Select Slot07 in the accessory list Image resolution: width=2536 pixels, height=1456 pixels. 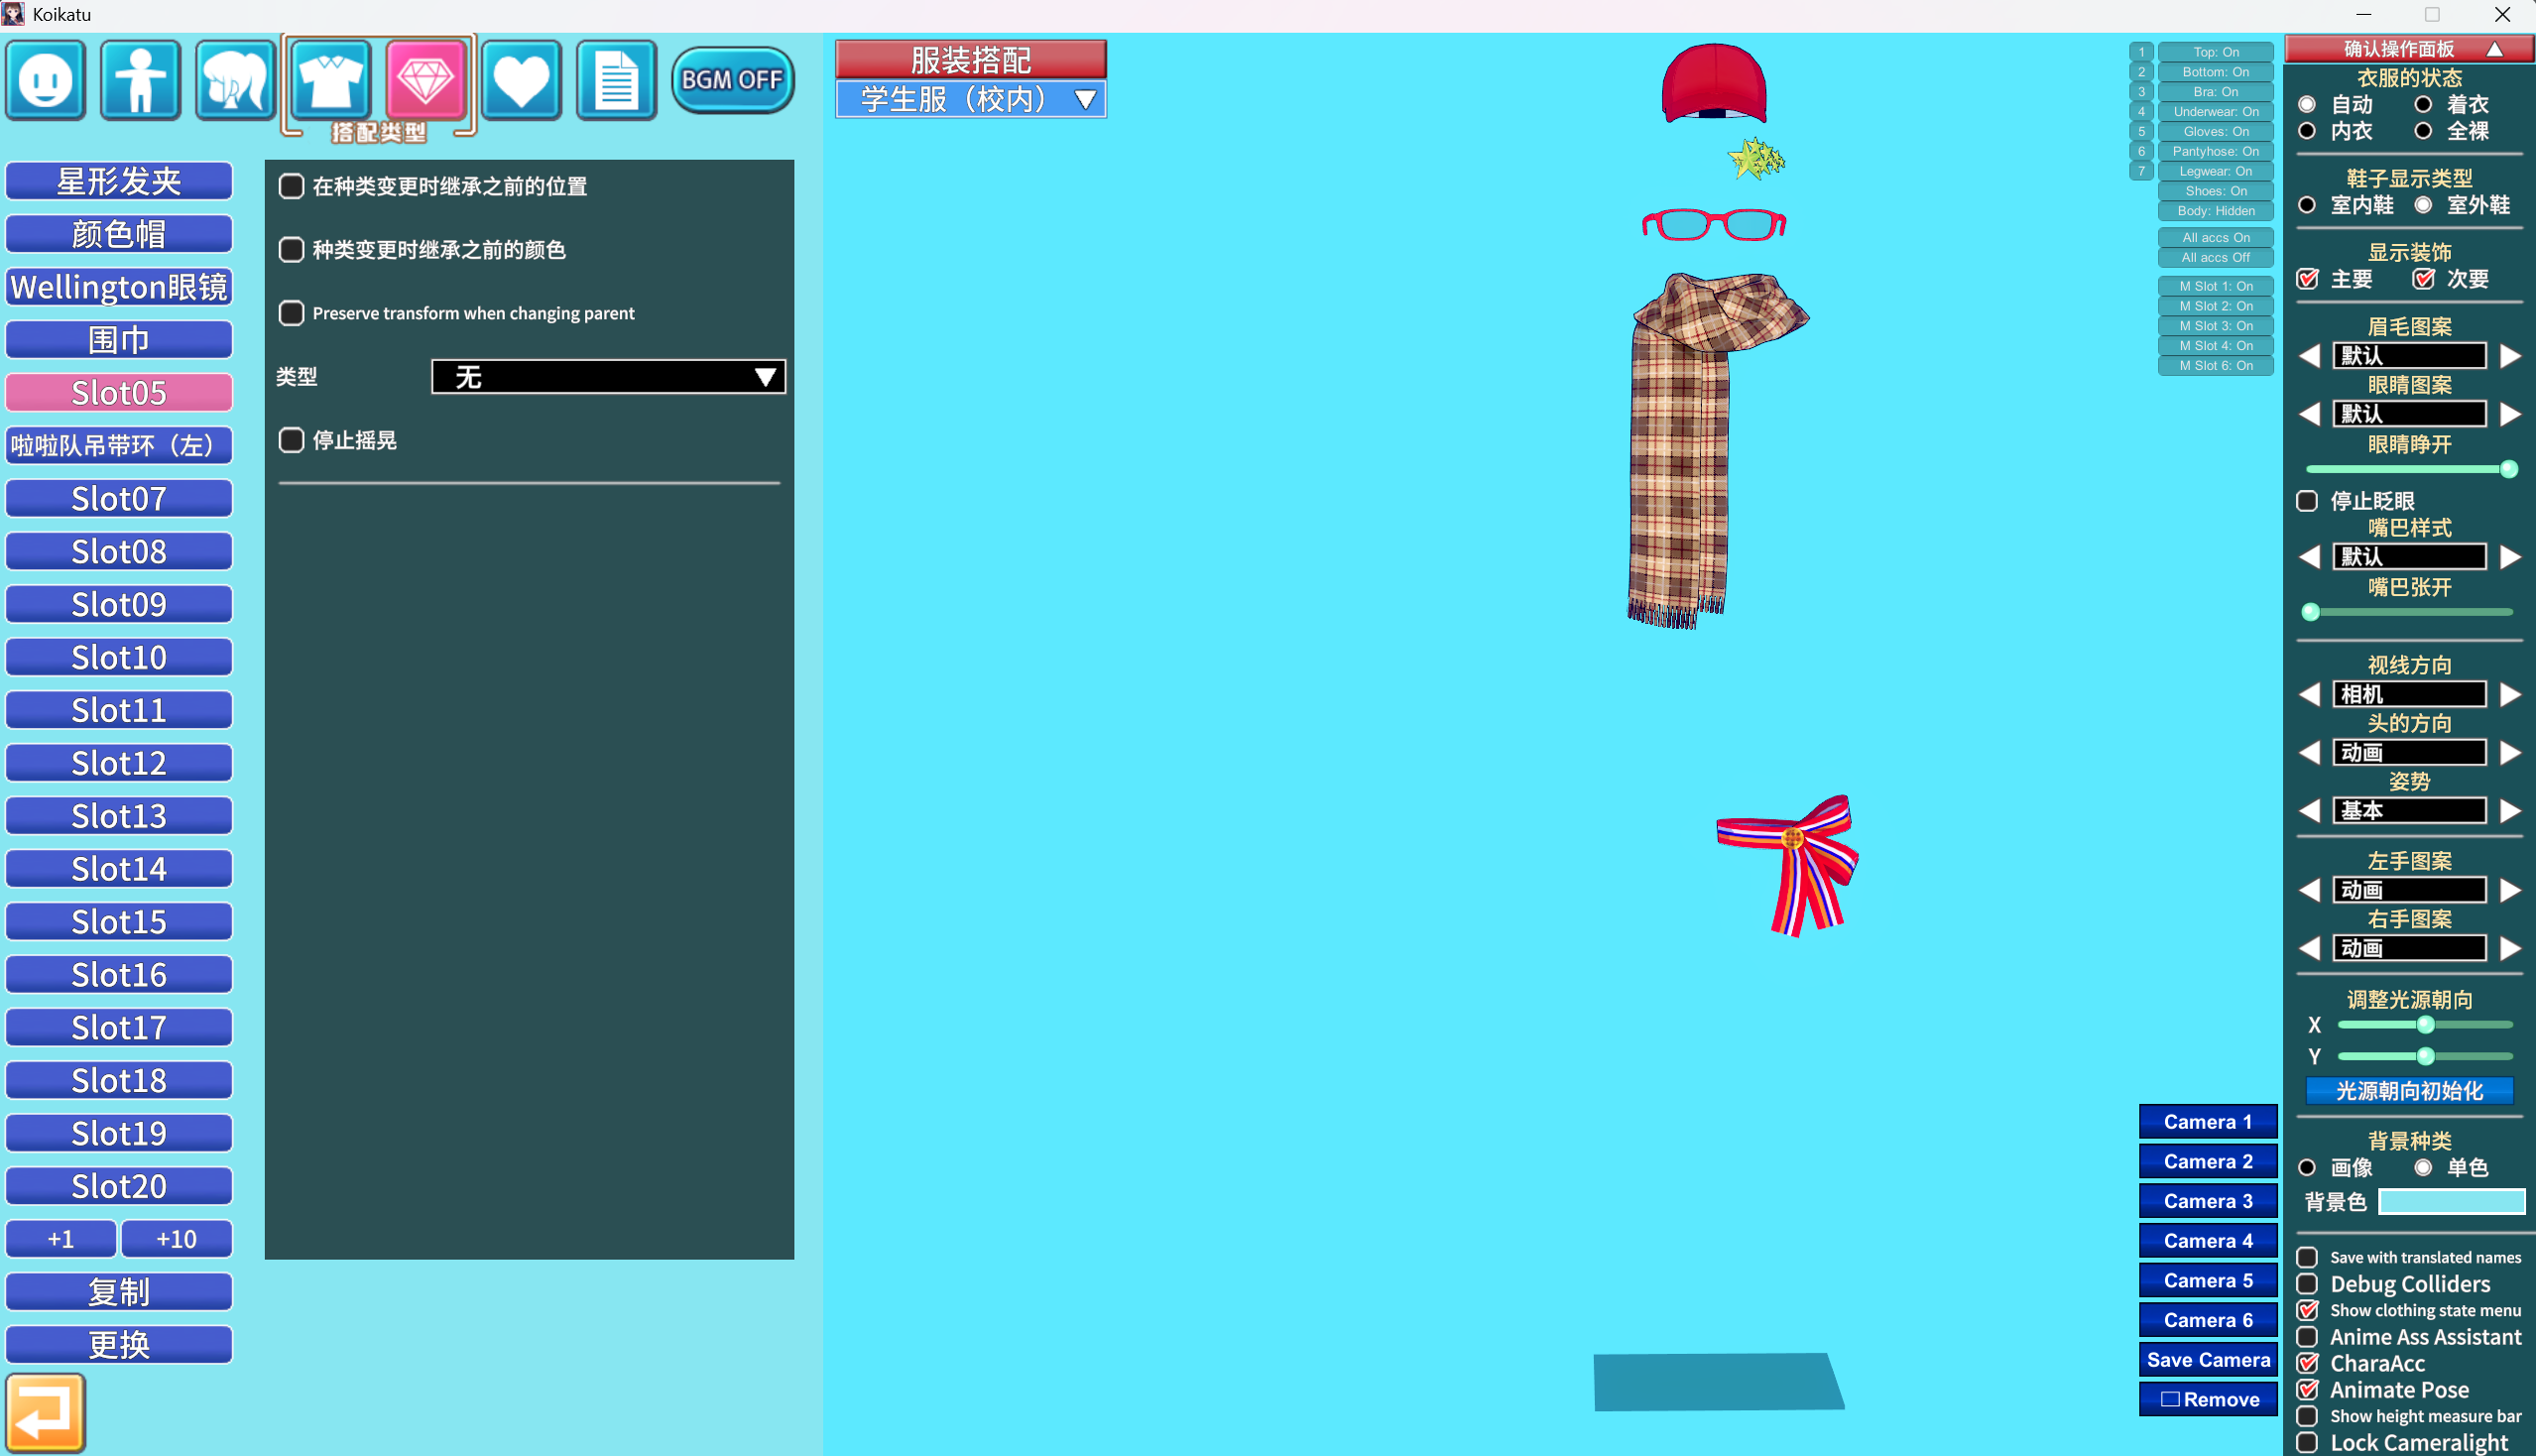click(x=119, y=498)
